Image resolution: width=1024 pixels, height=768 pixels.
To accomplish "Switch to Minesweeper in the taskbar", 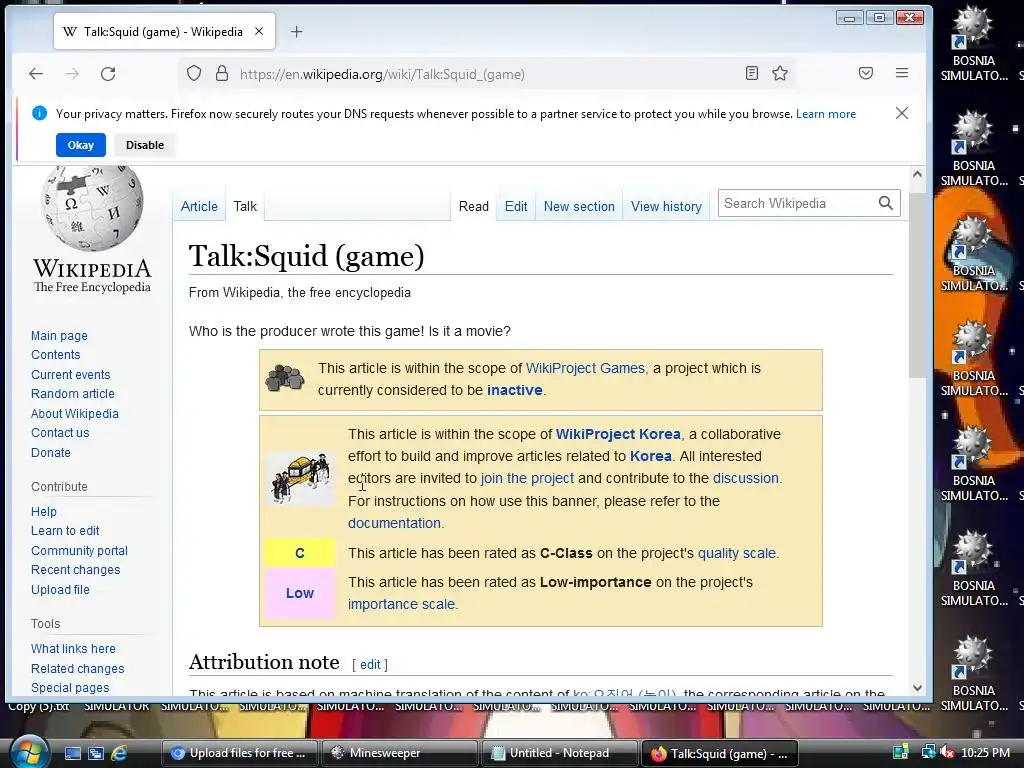I will click(x=398, y=753).
